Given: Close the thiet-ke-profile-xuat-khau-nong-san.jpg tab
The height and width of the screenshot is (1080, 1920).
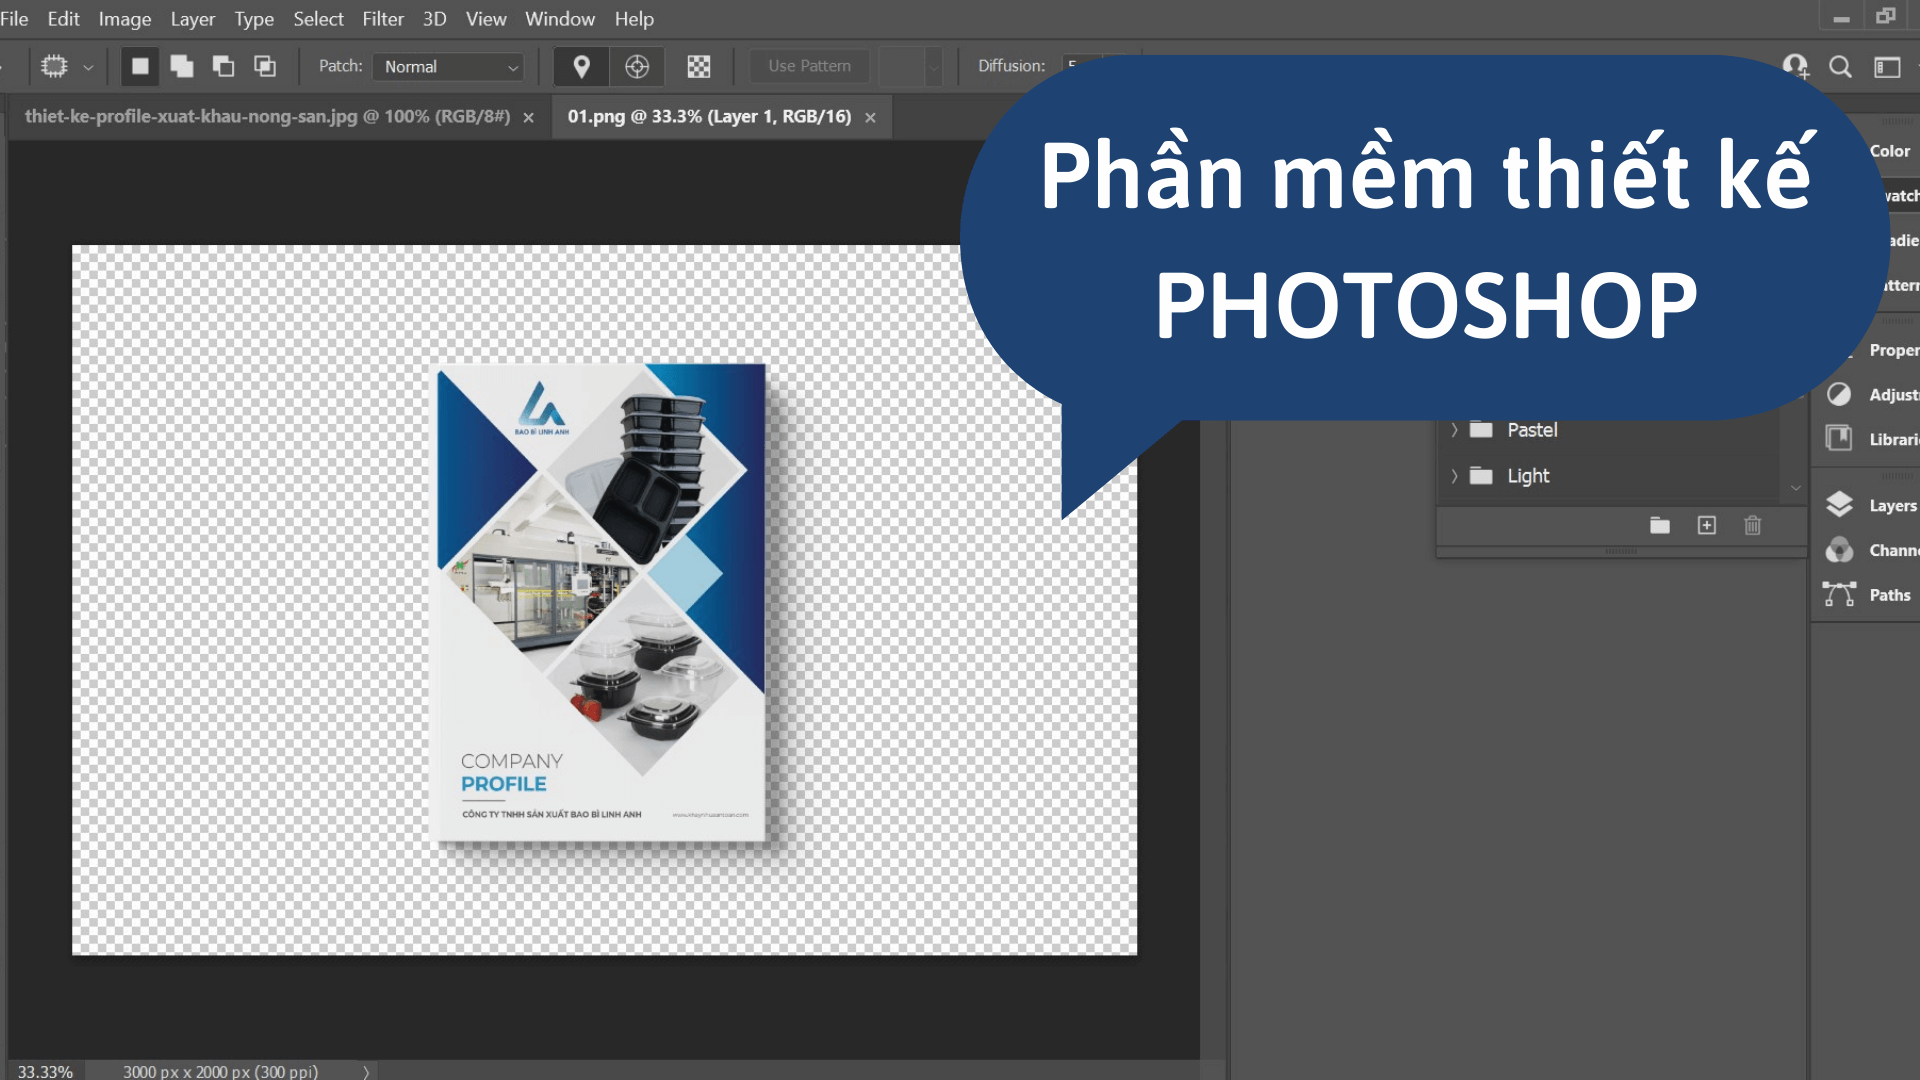Looking at the screenshot, I should pyautogui.click(x=529, y=117).
